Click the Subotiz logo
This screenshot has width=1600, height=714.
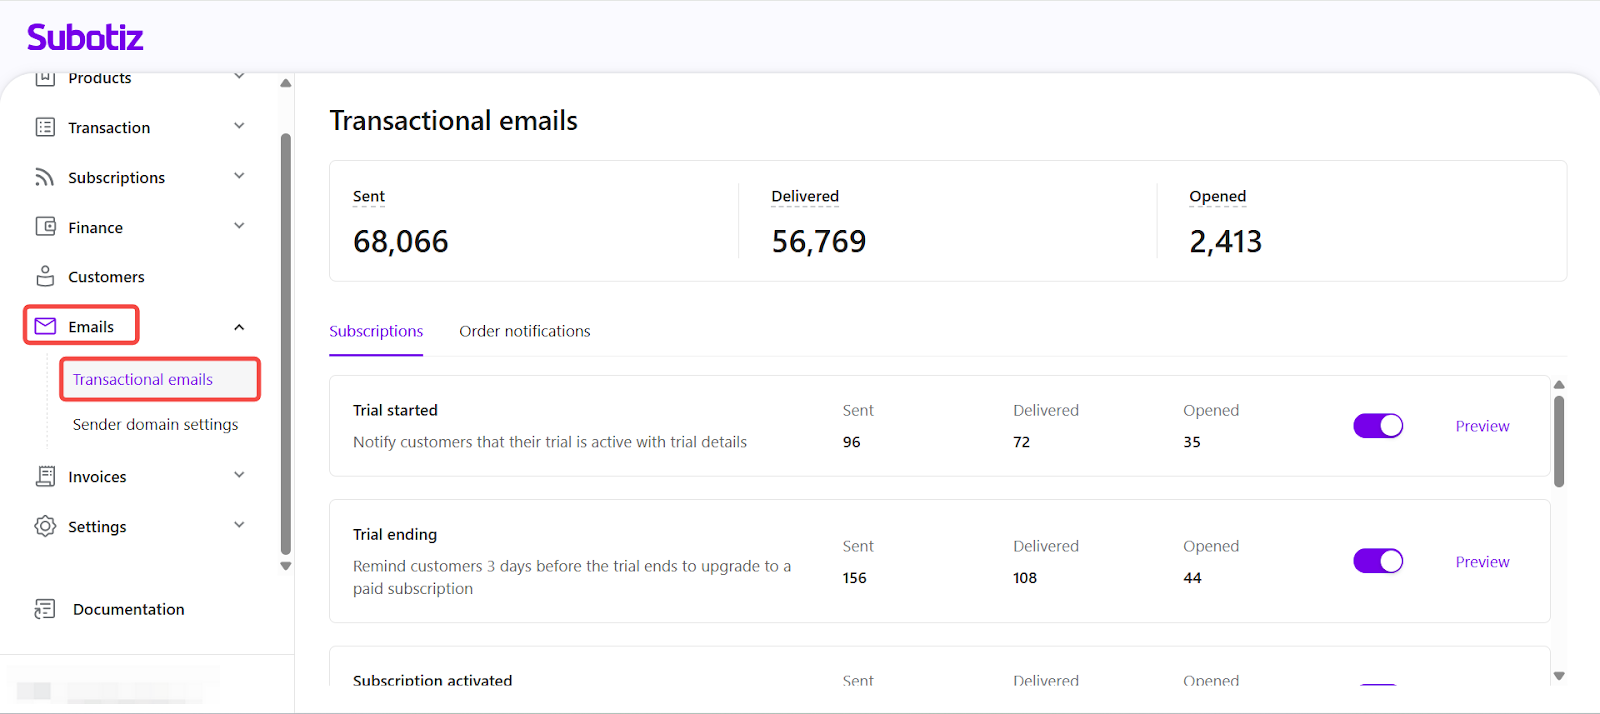pyautogui.click(x=85, y=38)
